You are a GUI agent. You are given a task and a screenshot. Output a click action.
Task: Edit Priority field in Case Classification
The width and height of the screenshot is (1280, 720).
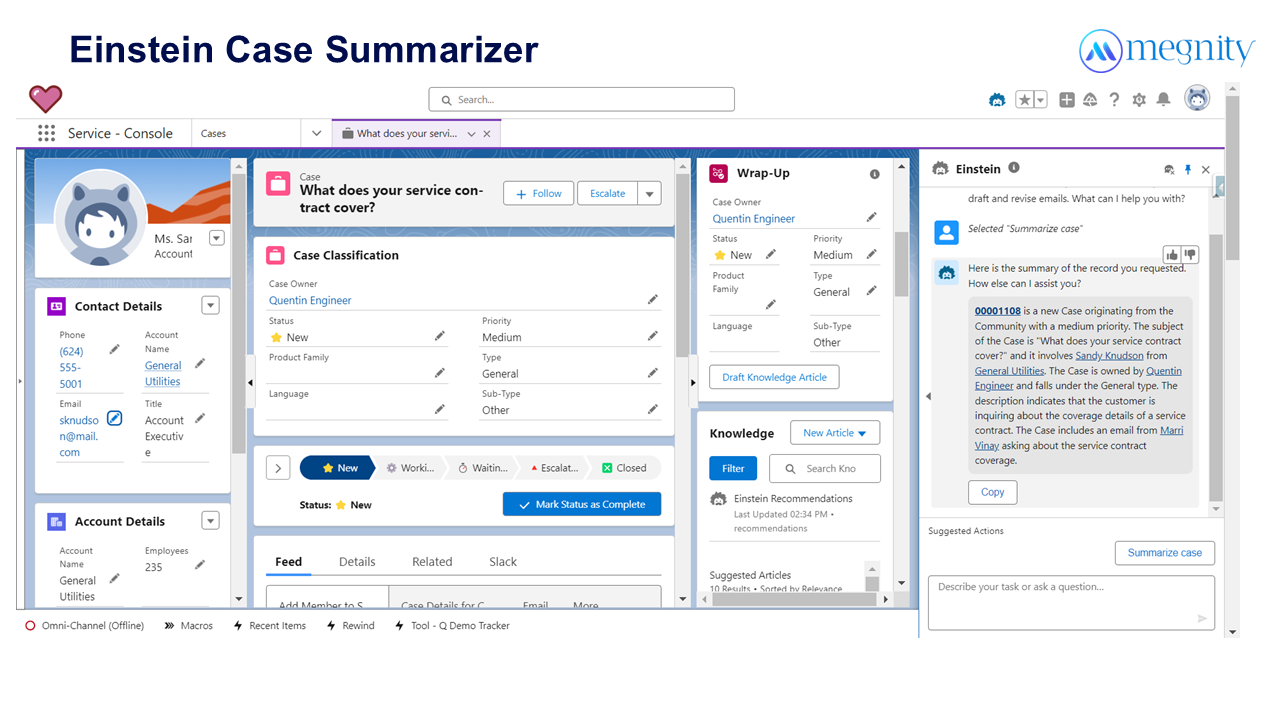pos(653,336)
